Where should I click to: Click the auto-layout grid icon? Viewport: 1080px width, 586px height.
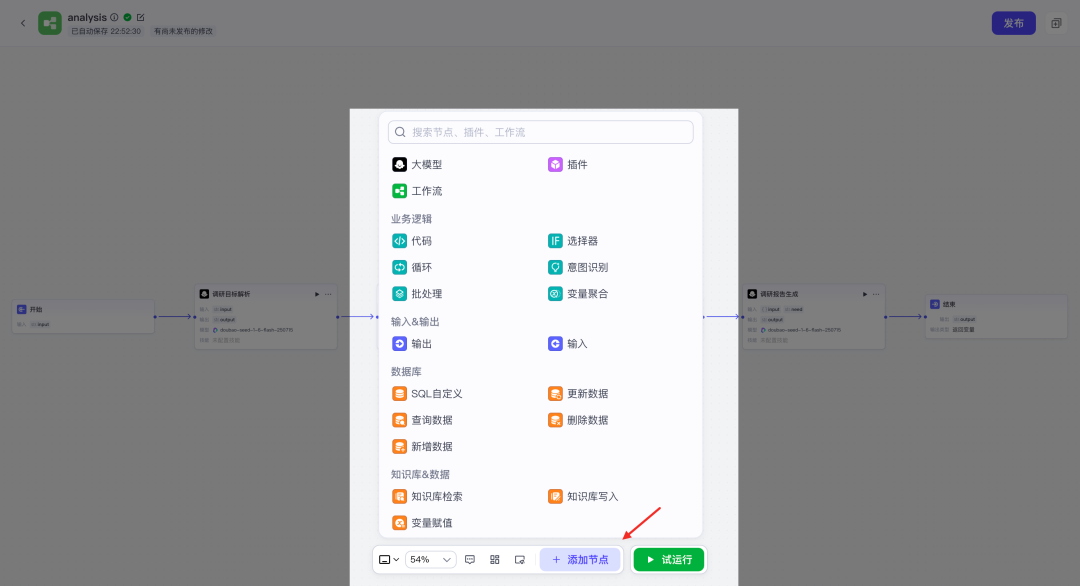coord(495,560)
